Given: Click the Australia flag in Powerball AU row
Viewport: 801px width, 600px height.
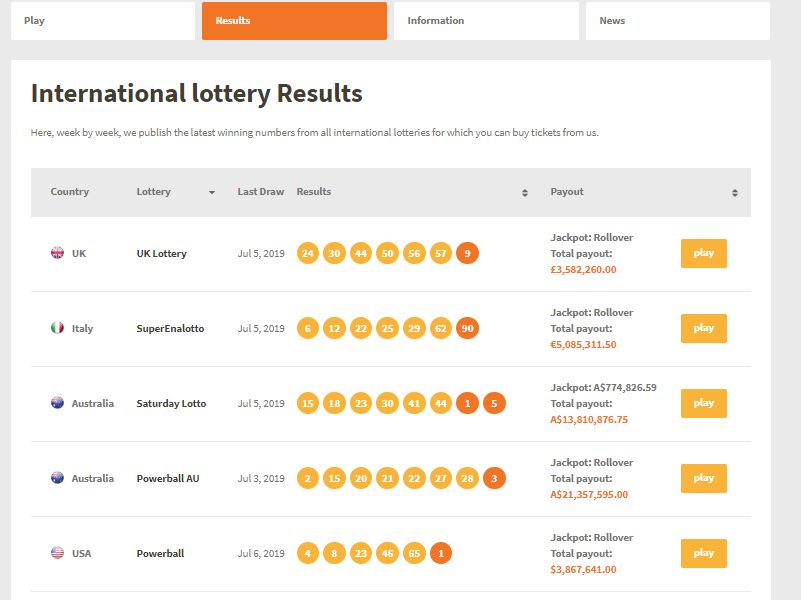Looking at the screenshot, I should pyautogui.click(x=57, y=478).
